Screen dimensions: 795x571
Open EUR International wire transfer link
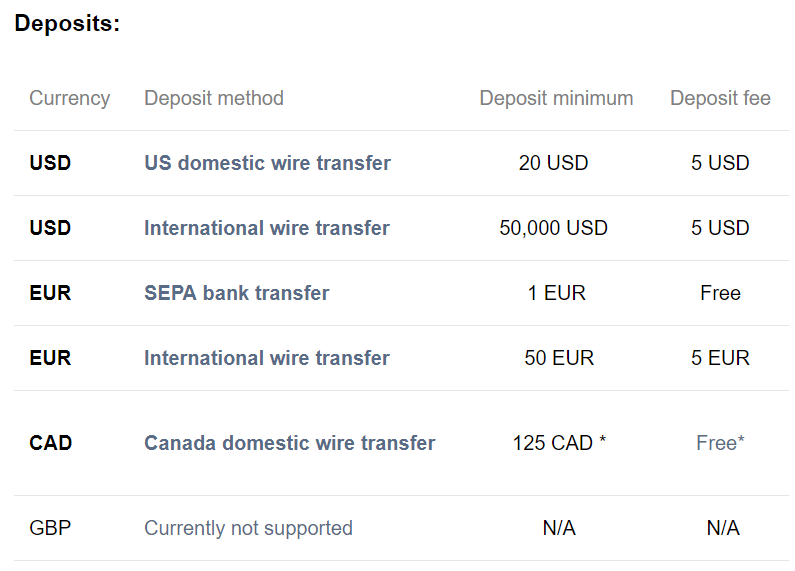click(x=267, y=358)
